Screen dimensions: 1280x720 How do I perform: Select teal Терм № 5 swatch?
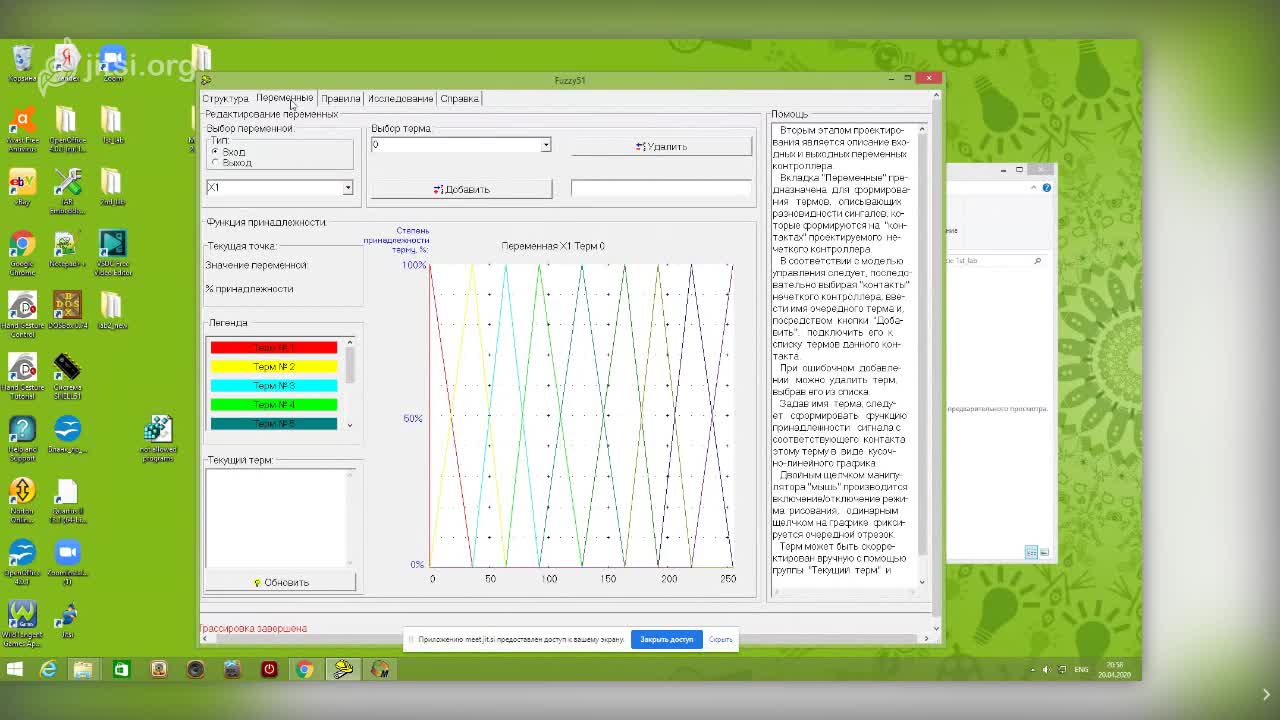click(x=274, y=424)
